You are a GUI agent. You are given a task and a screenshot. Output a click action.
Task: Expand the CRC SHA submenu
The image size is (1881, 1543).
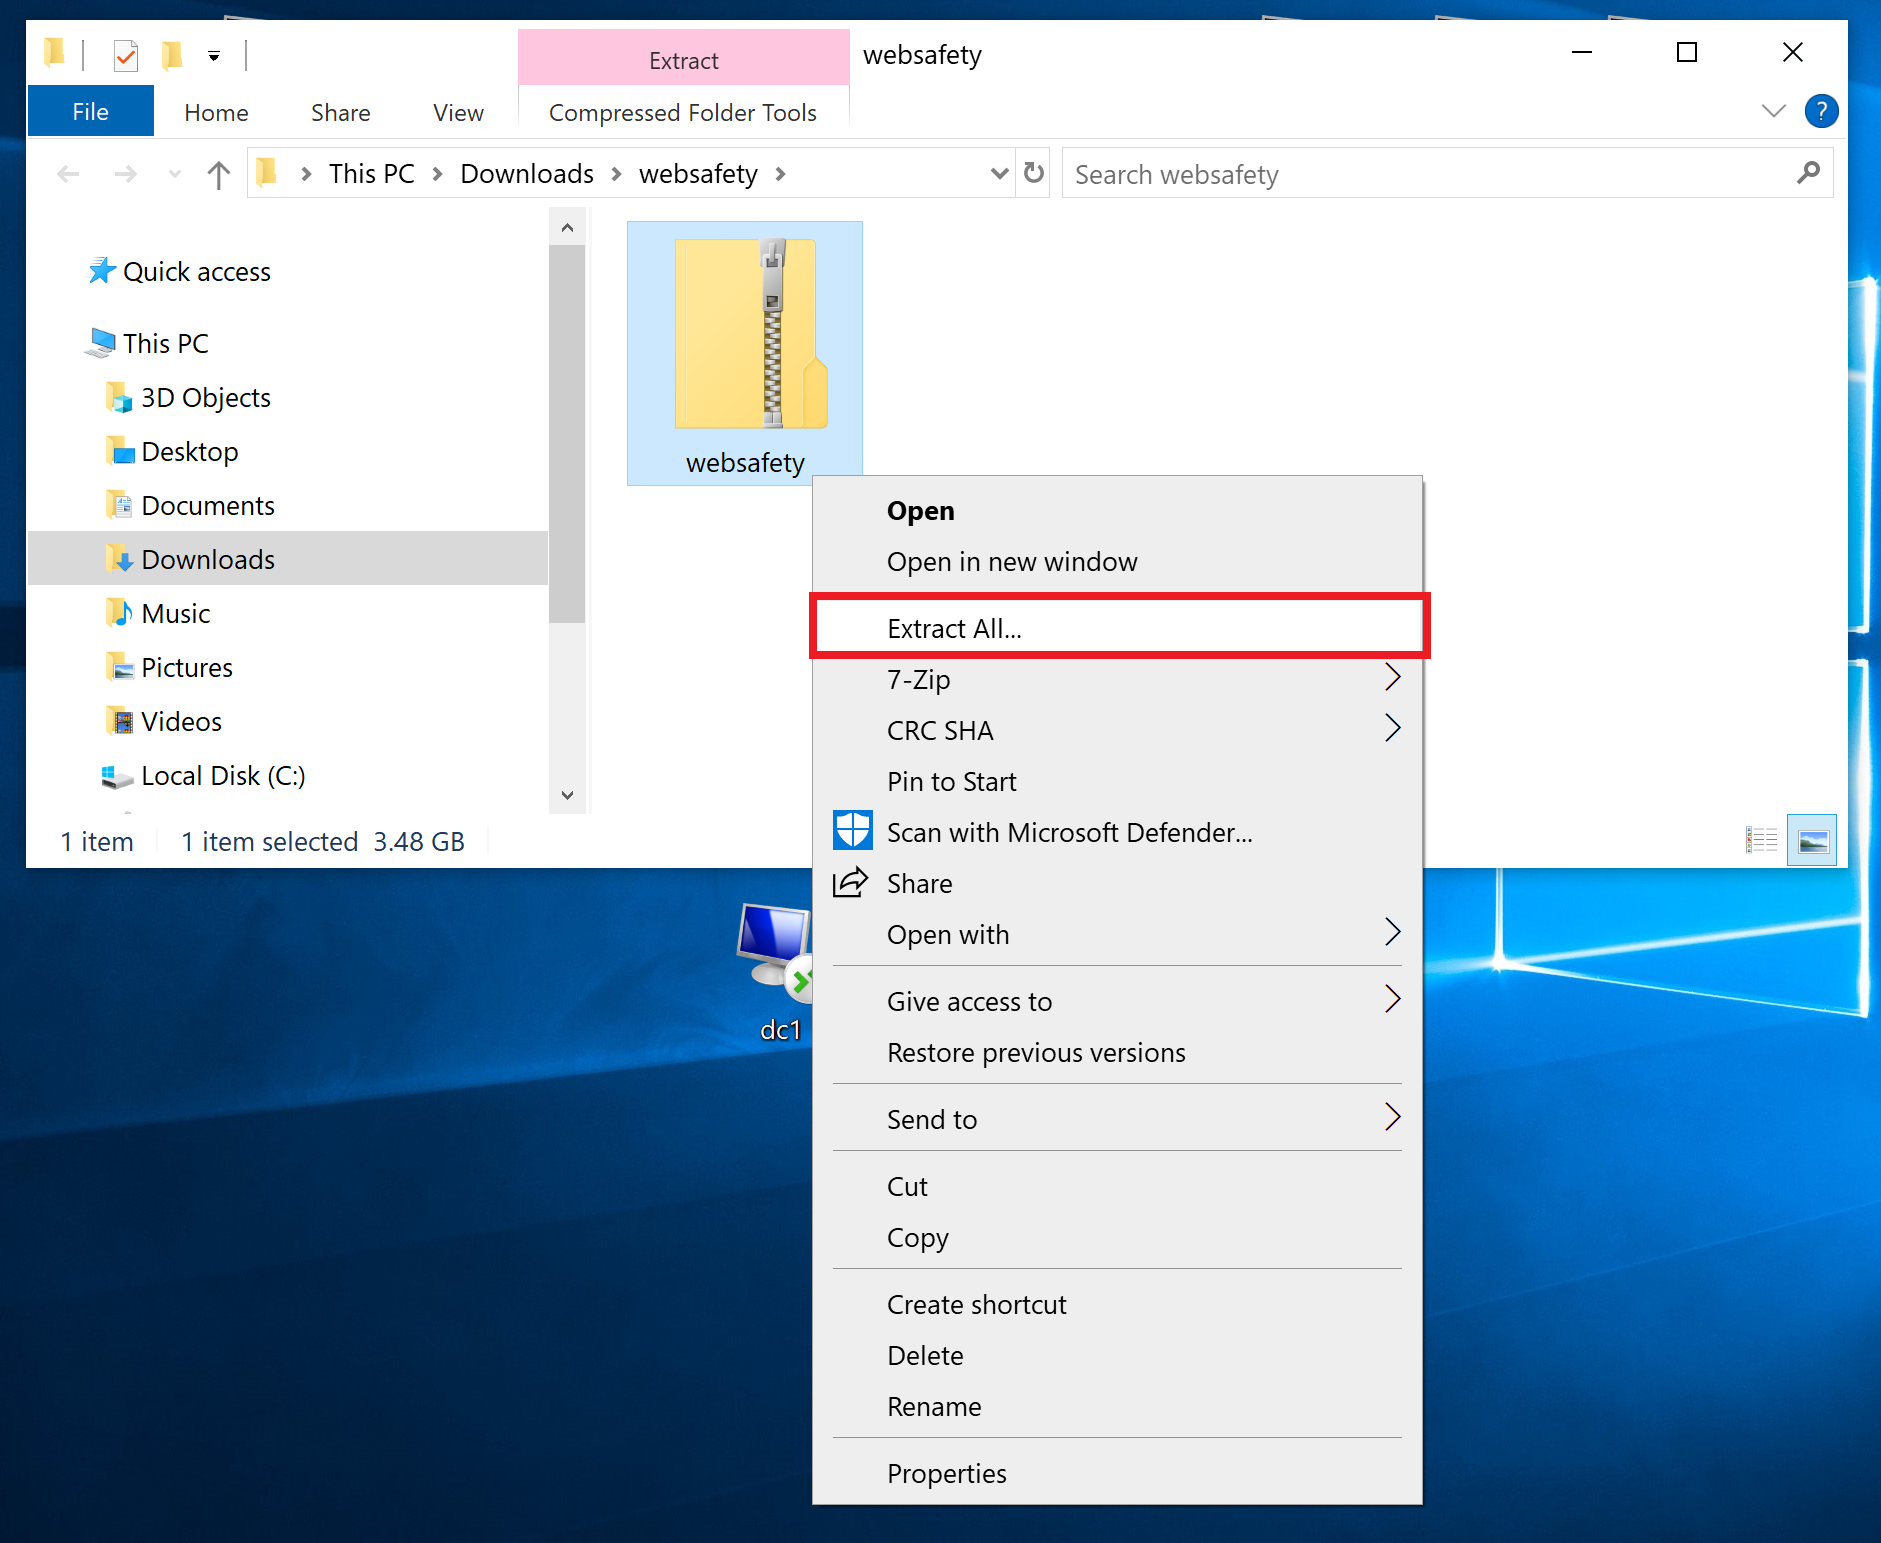coord(1117,731)
